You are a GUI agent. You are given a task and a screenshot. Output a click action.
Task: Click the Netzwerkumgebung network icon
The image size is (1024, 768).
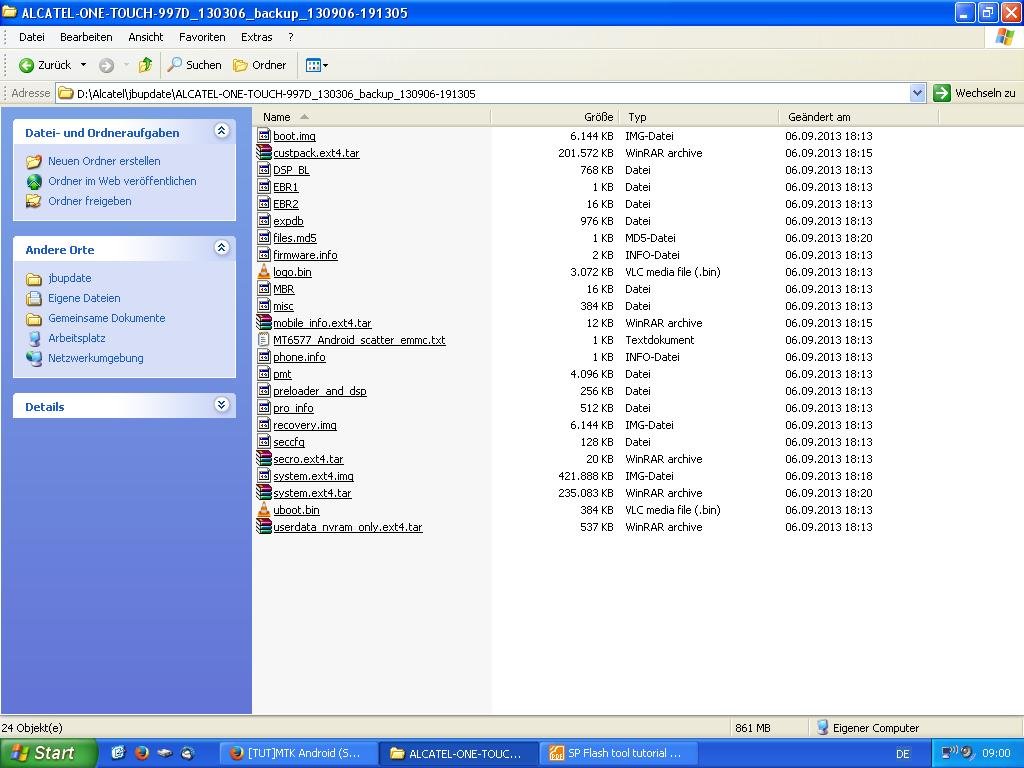(34, 358)
